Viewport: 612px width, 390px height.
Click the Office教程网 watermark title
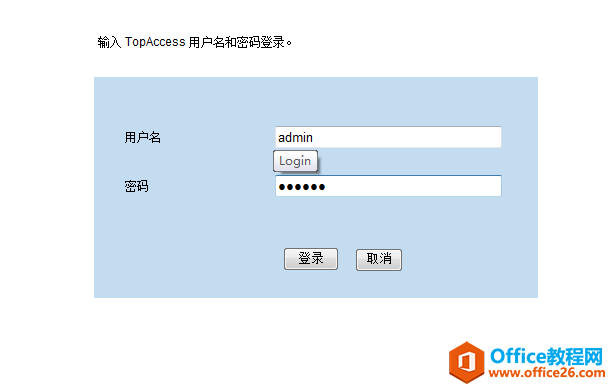coord(546,356)
